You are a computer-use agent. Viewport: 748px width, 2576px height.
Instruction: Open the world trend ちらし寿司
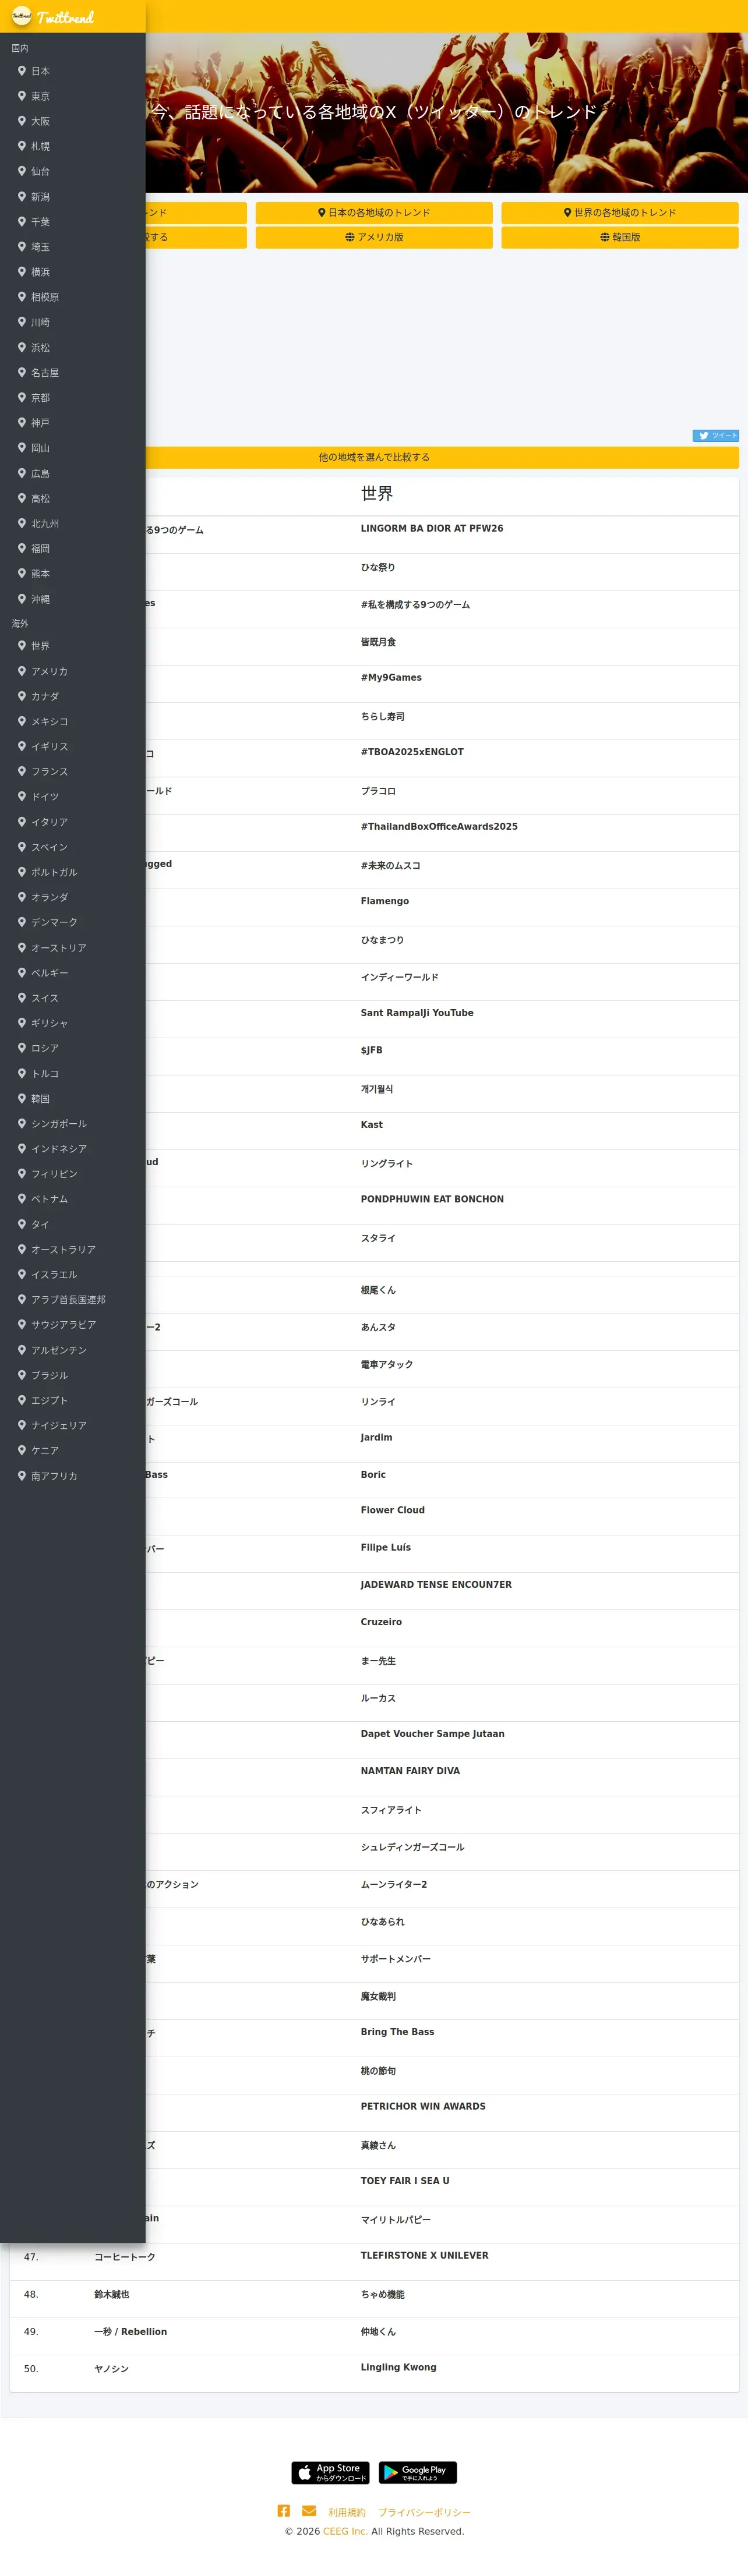[383, 716]
